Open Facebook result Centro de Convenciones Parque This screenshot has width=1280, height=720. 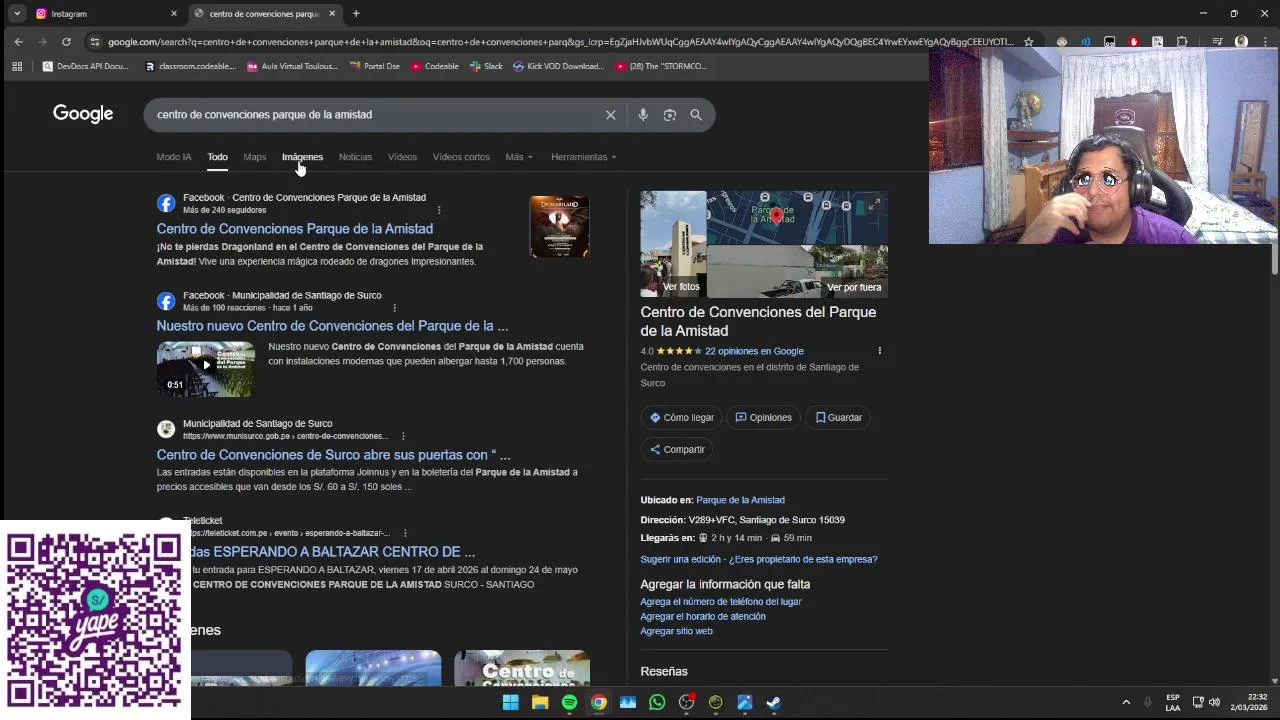coord(294,229)
